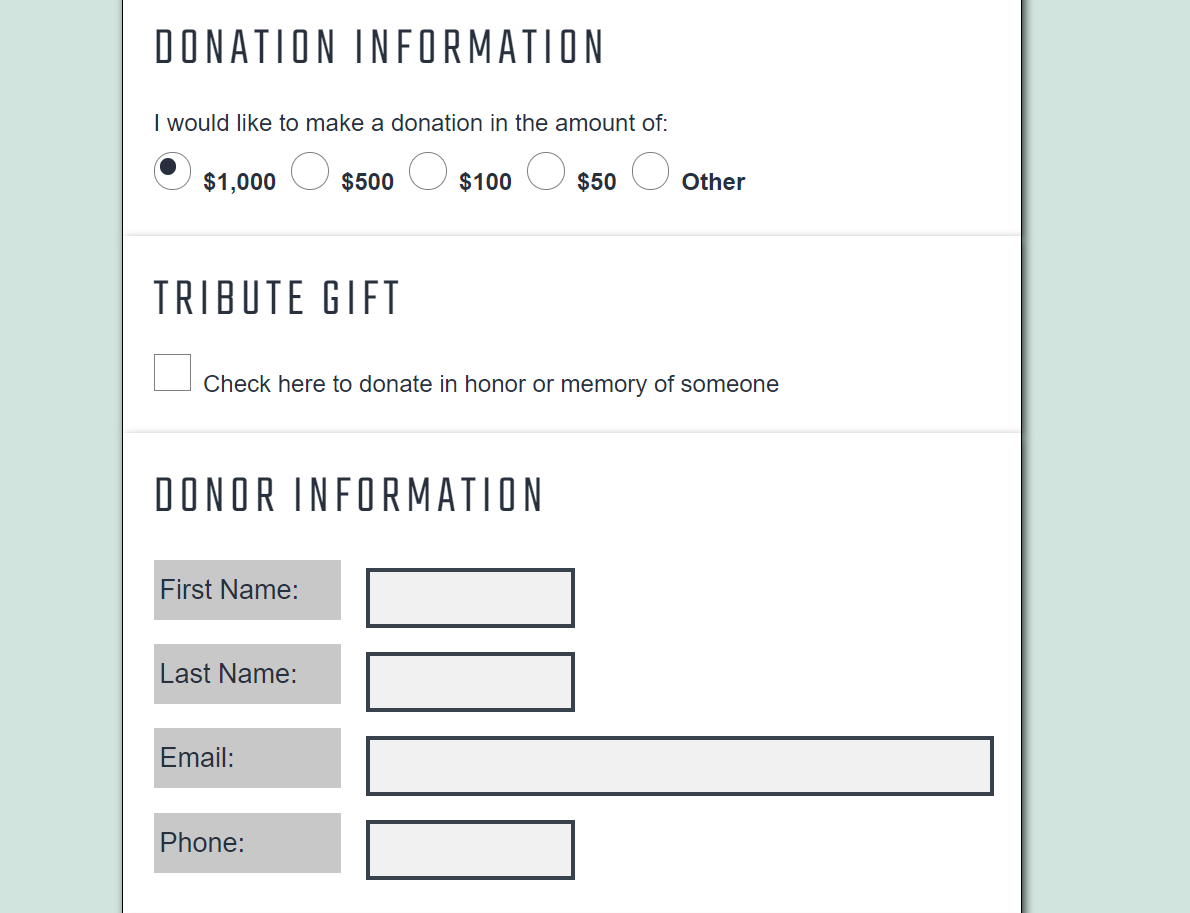Click the "$100" label text

[x=485, y=182]
